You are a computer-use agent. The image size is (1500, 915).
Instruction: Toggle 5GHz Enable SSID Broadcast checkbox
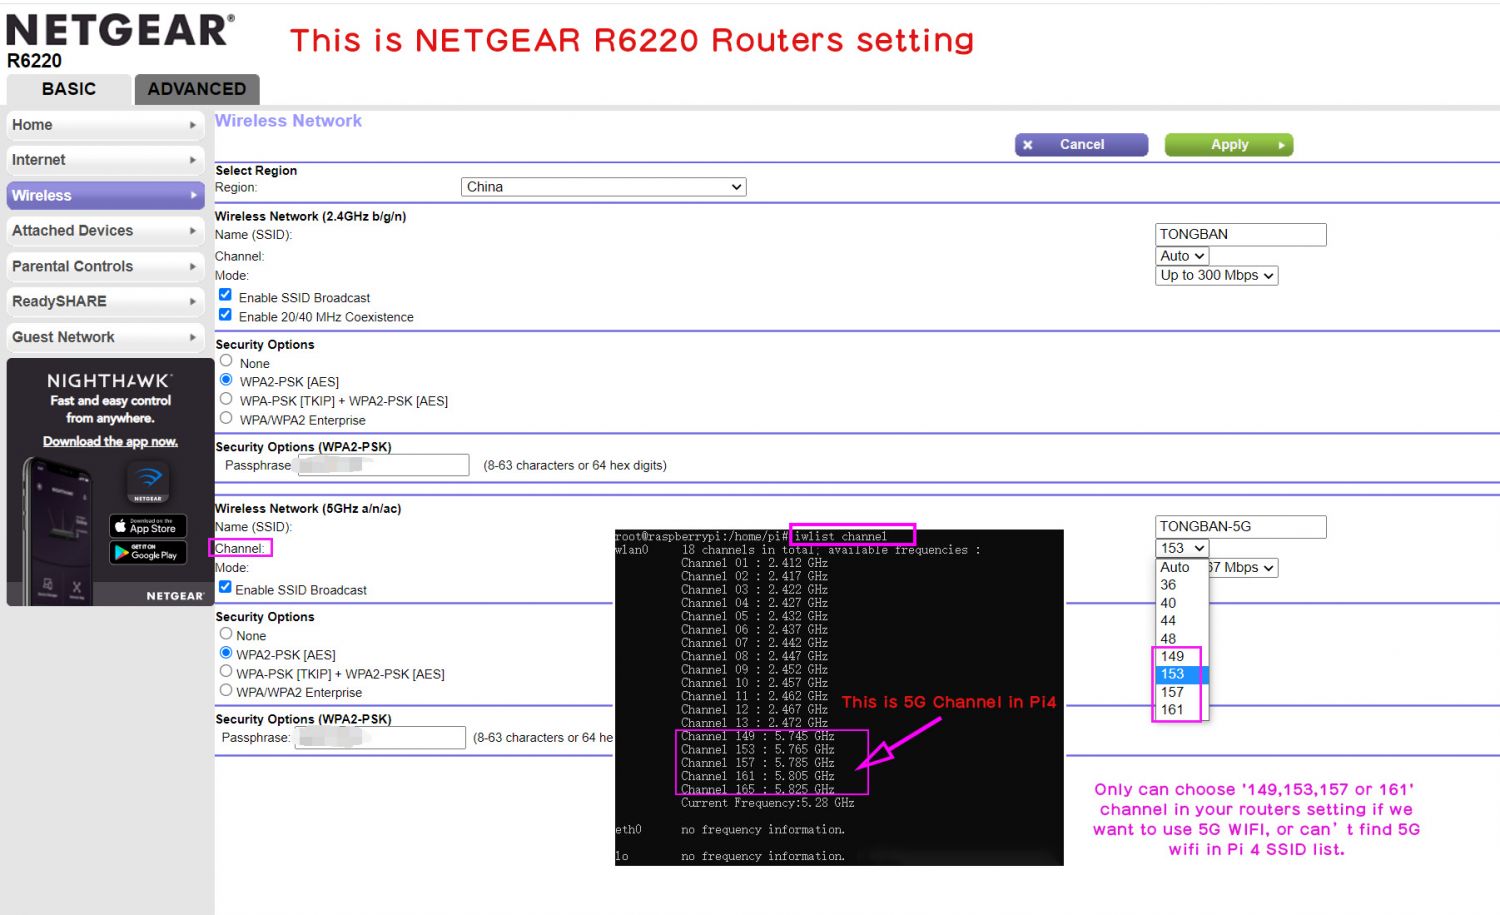(x=225, y=587)
